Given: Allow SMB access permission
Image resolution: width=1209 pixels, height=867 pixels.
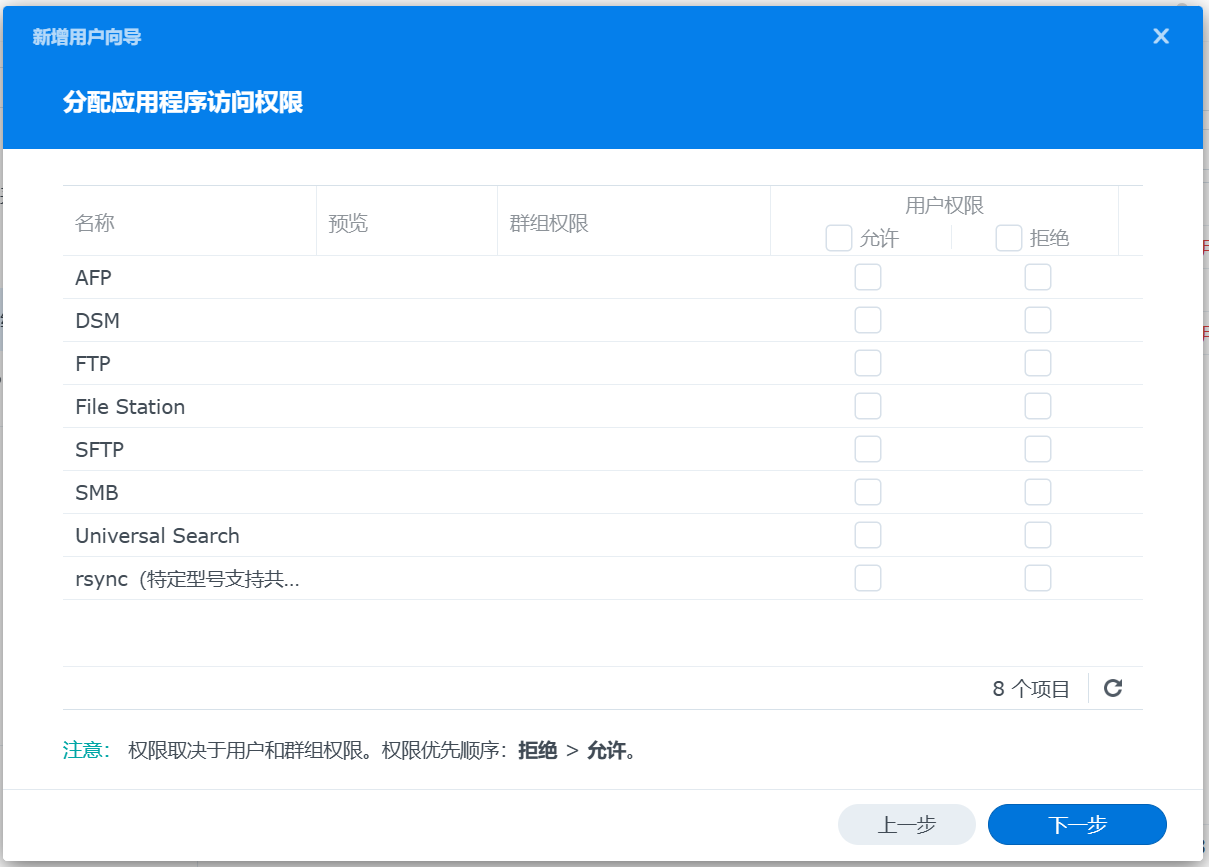Looking at the screenshot, I should (x=868, y=492).
